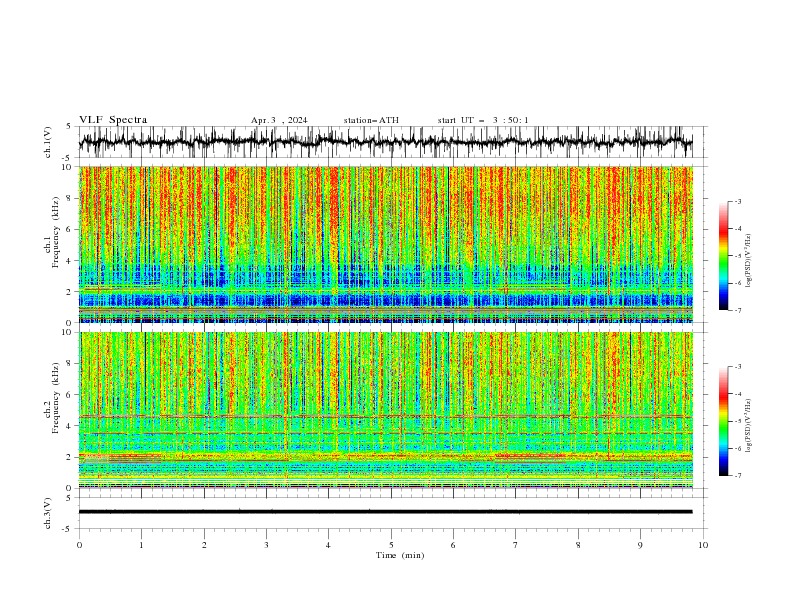Click time axis tick label '5'
The image size is (792, 612).
coord(391,545)
